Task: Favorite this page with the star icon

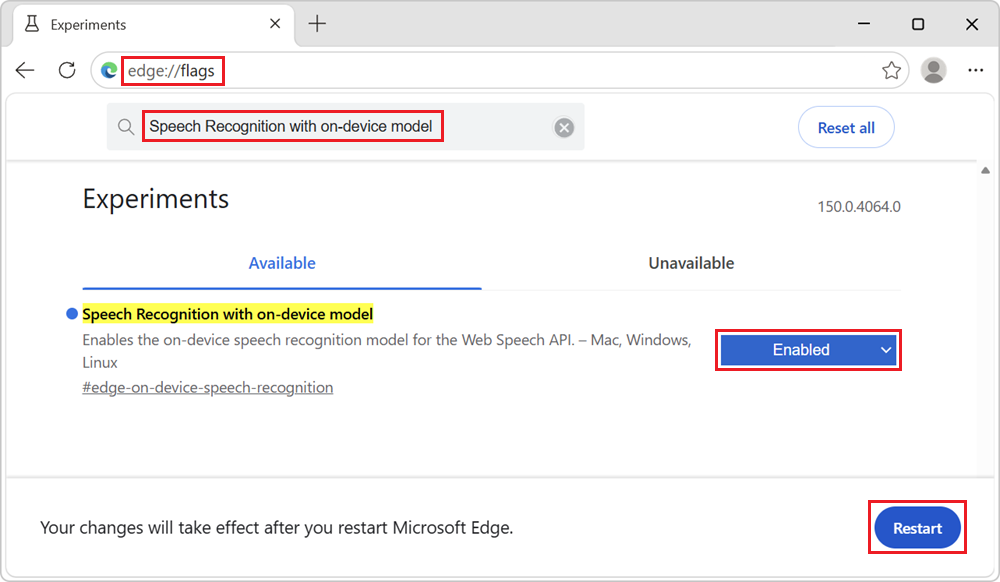Action: click(891, 70)
